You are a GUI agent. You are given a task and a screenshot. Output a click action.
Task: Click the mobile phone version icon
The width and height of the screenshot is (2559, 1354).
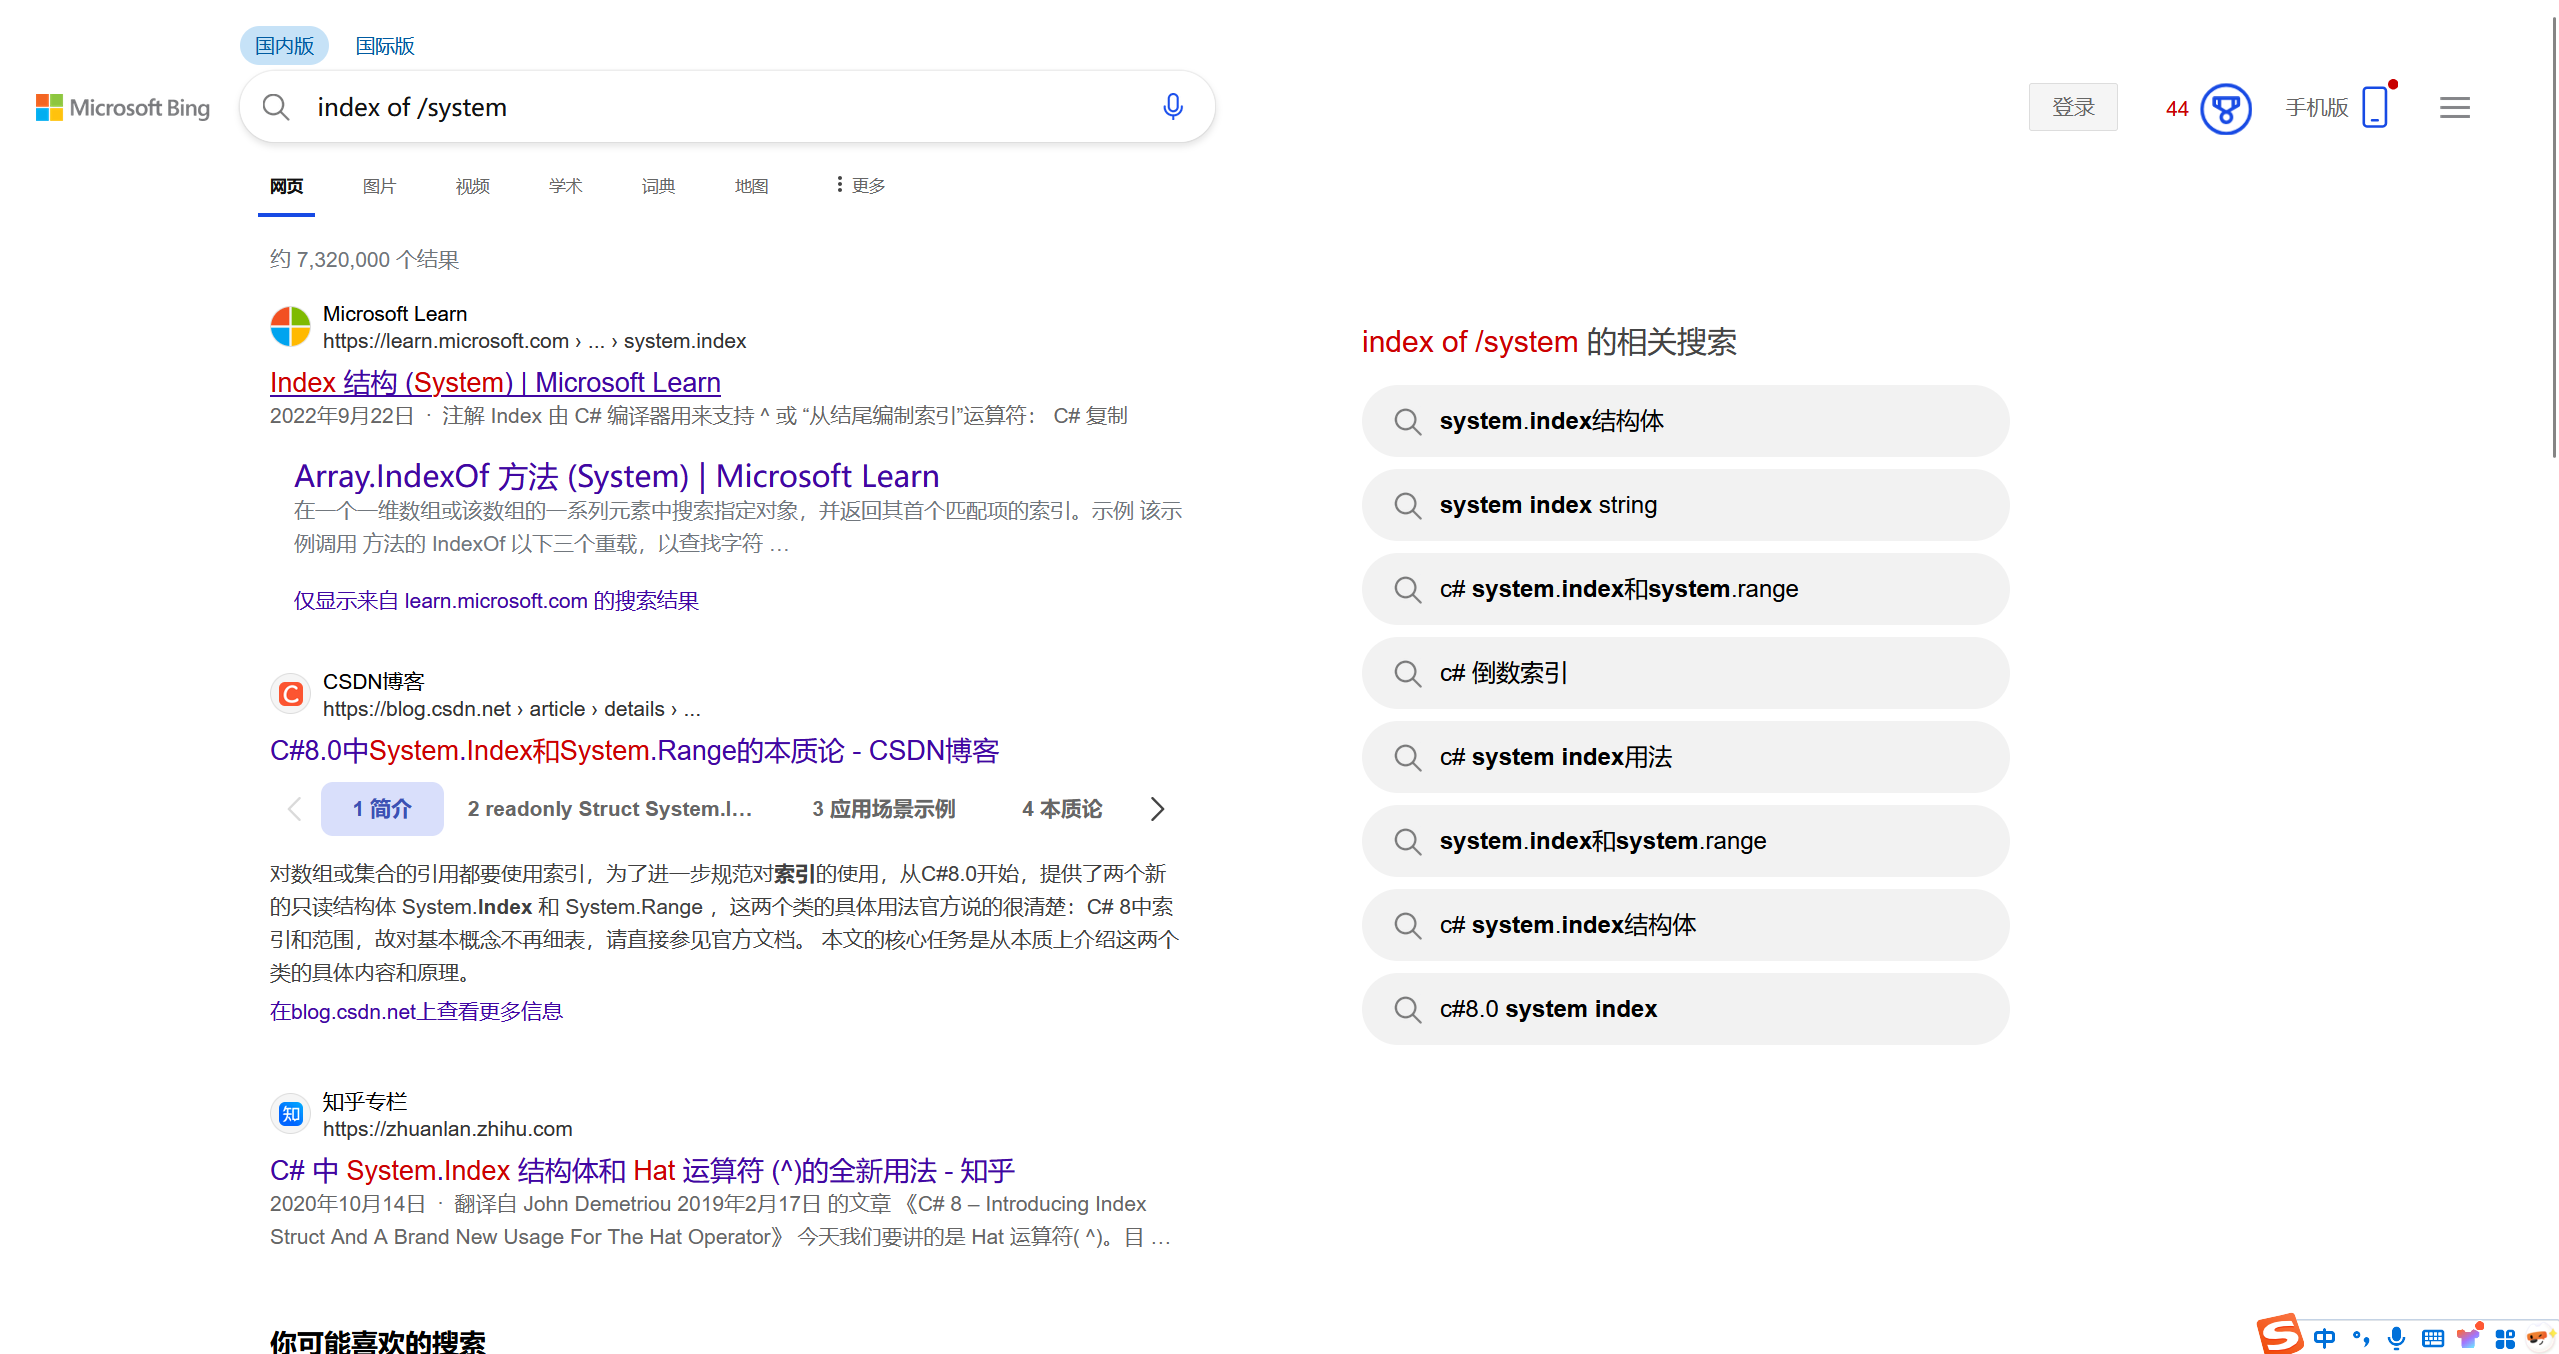[x=2374, y=107]
